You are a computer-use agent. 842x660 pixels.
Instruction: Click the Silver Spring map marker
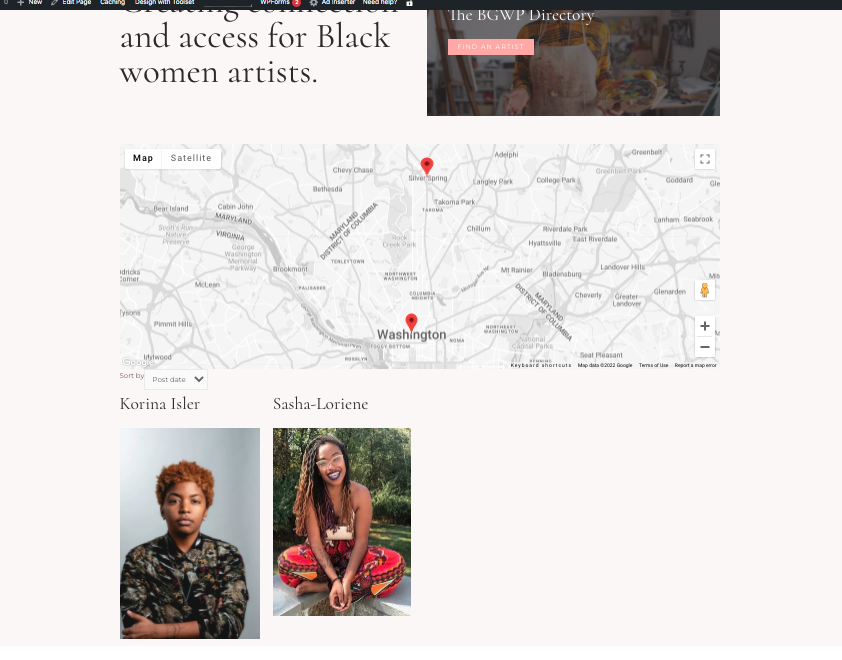427,166
